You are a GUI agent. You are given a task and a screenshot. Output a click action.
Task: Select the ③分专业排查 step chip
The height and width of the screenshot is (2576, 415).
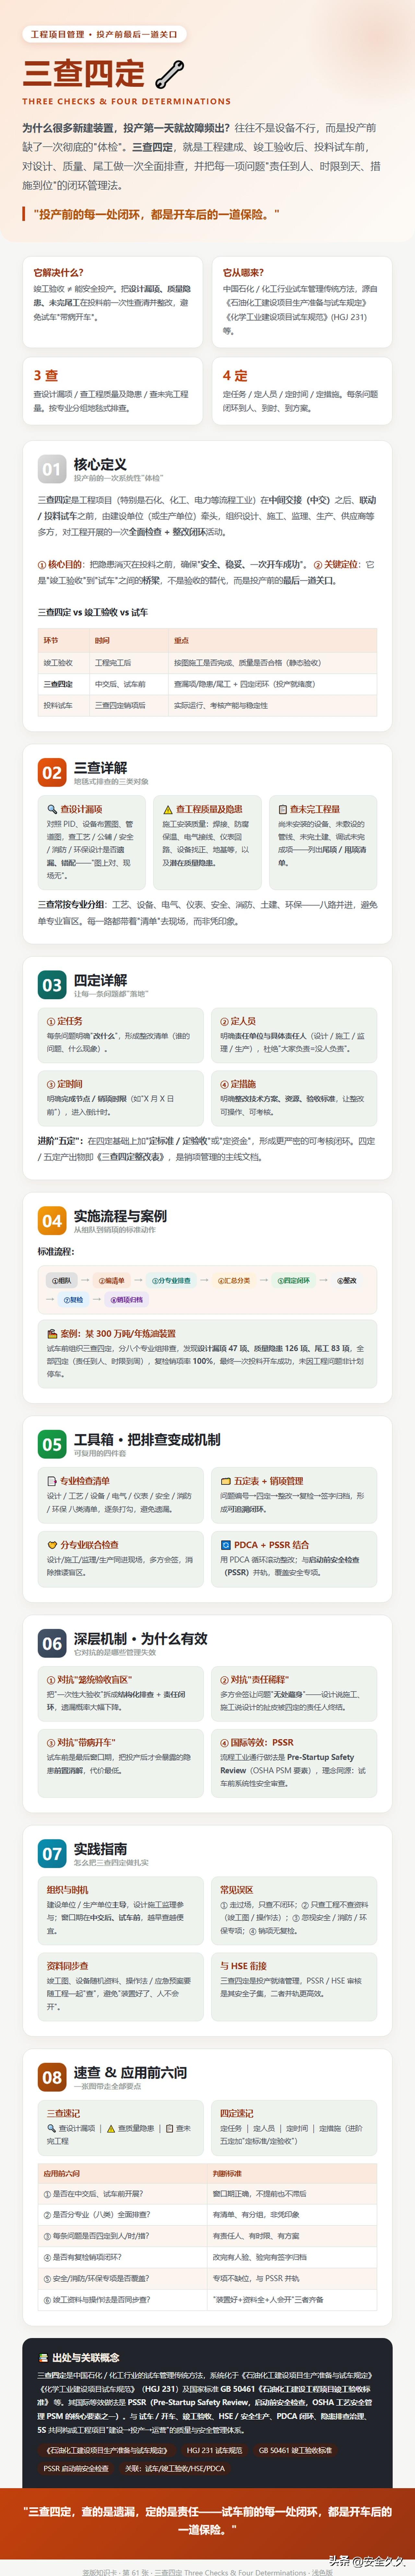[171, 1280]
